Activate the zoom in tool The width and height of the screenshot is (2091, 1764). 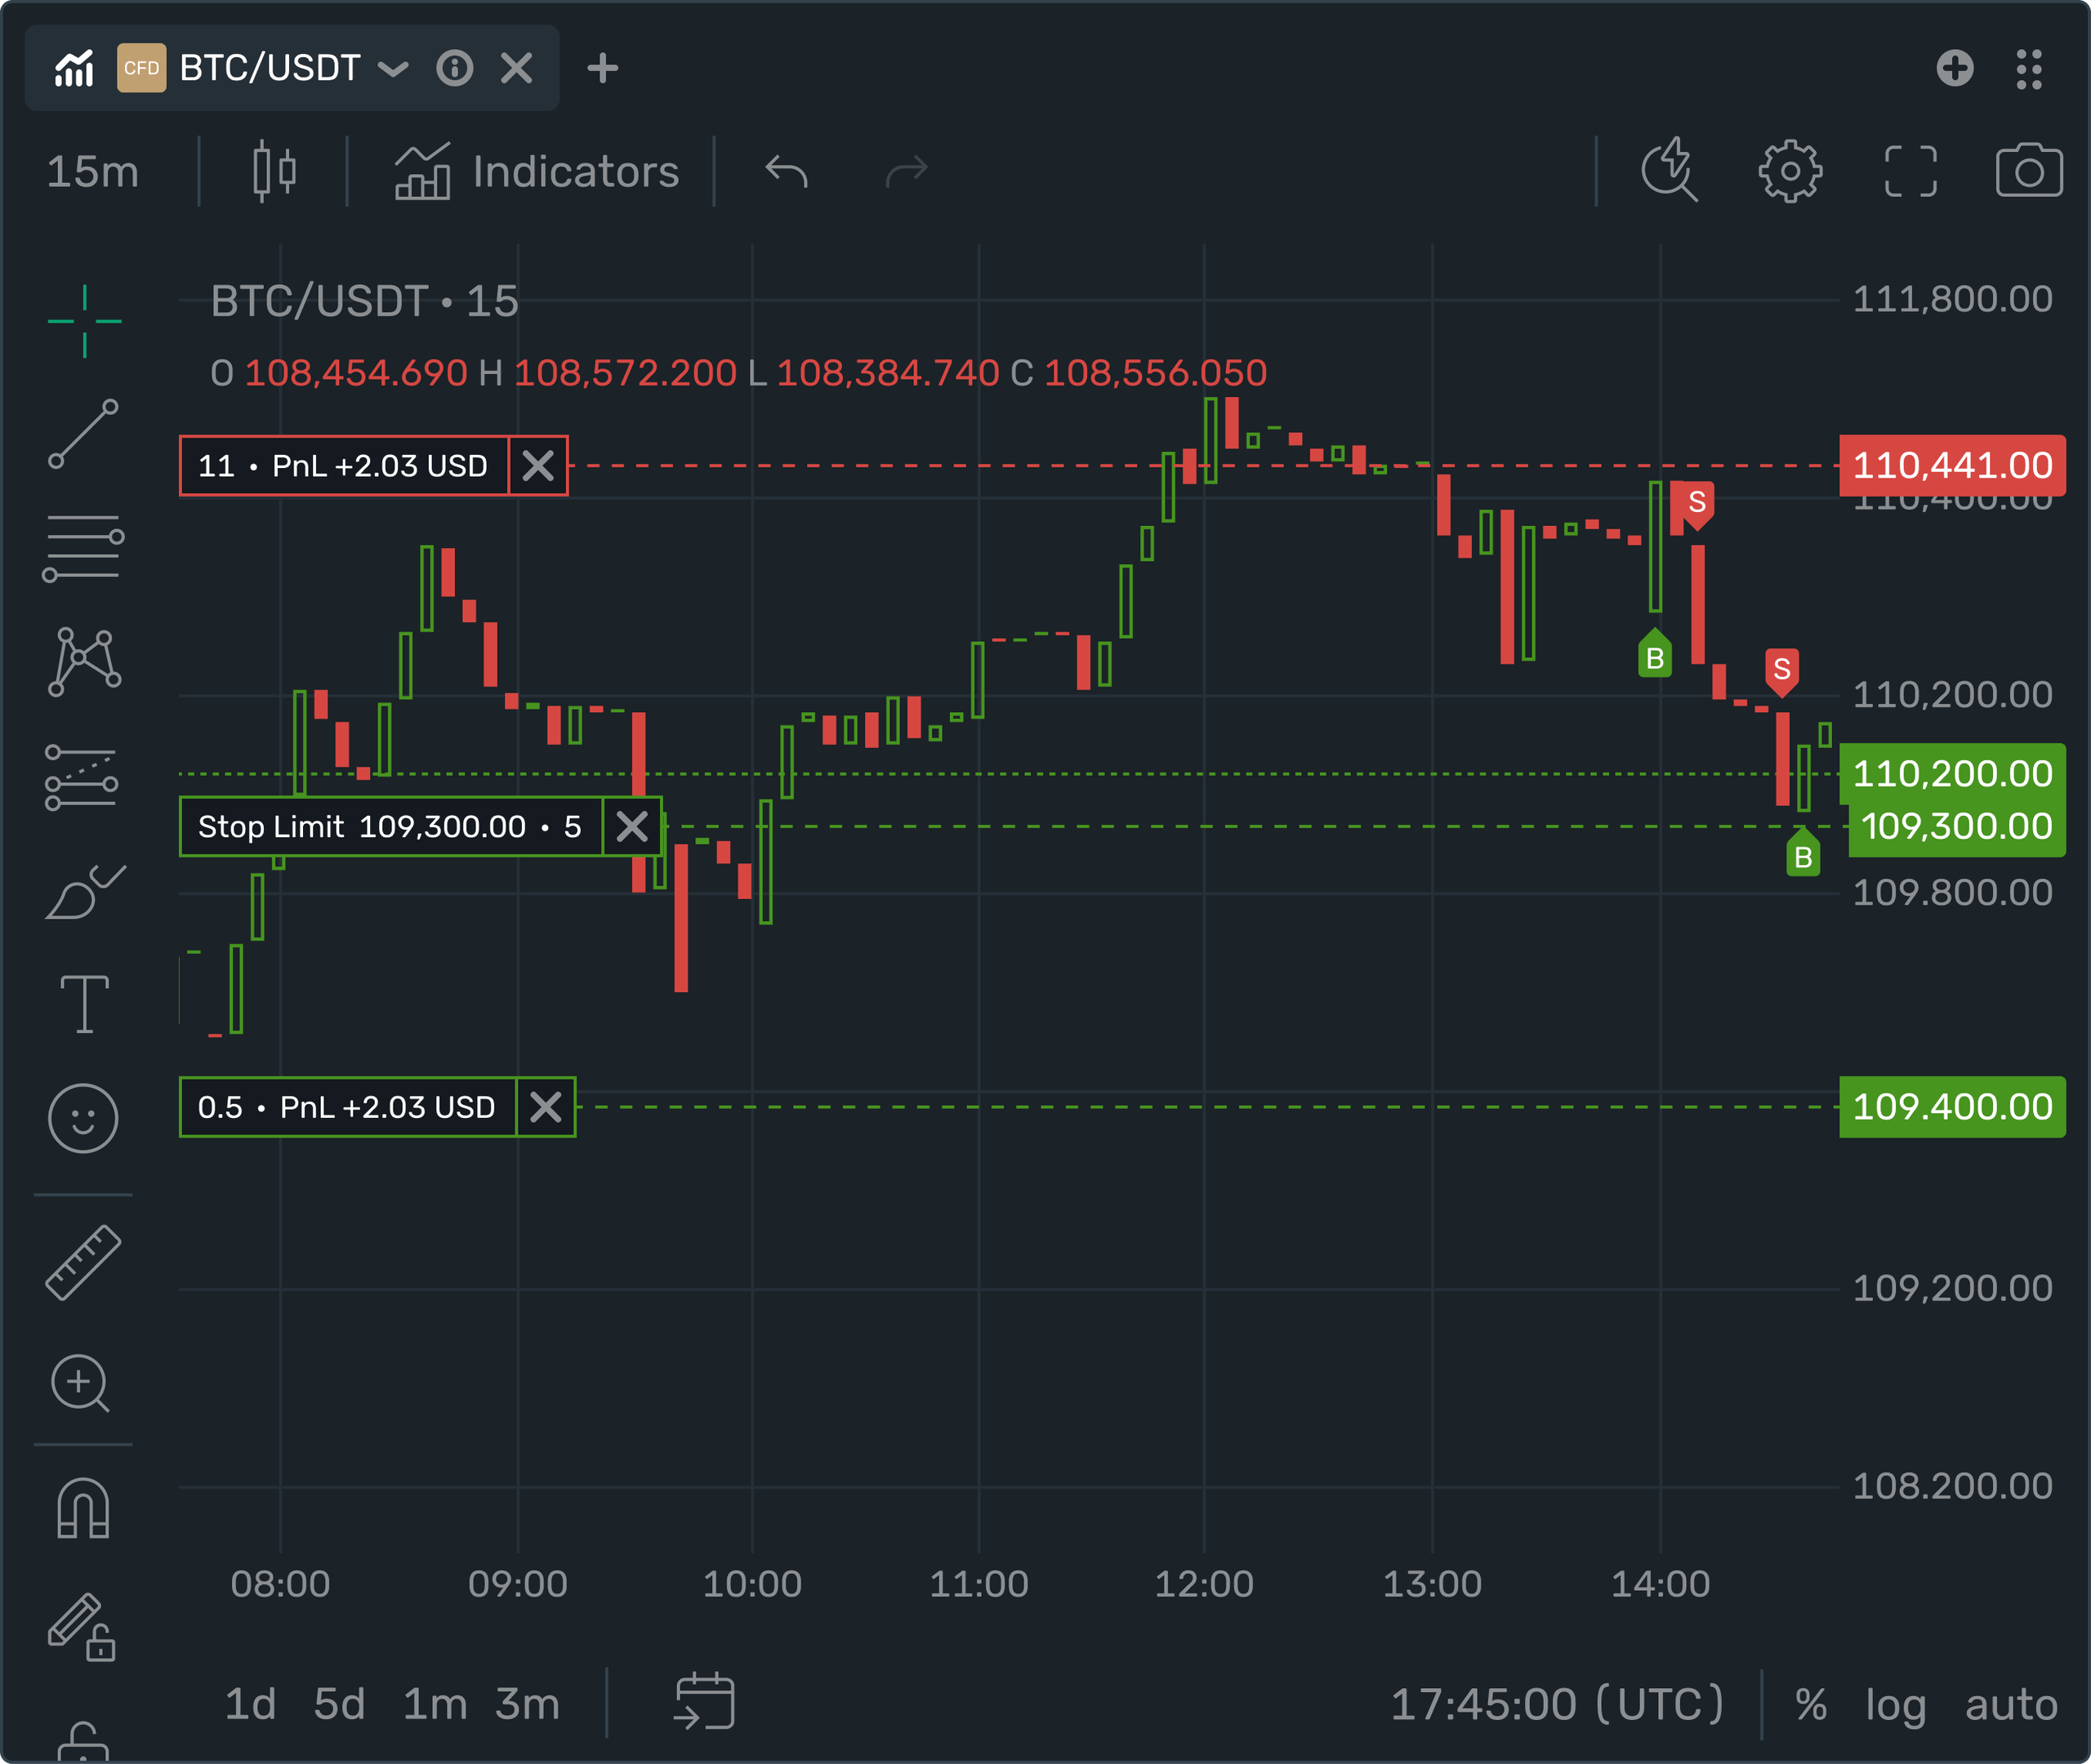point(80,1384)
